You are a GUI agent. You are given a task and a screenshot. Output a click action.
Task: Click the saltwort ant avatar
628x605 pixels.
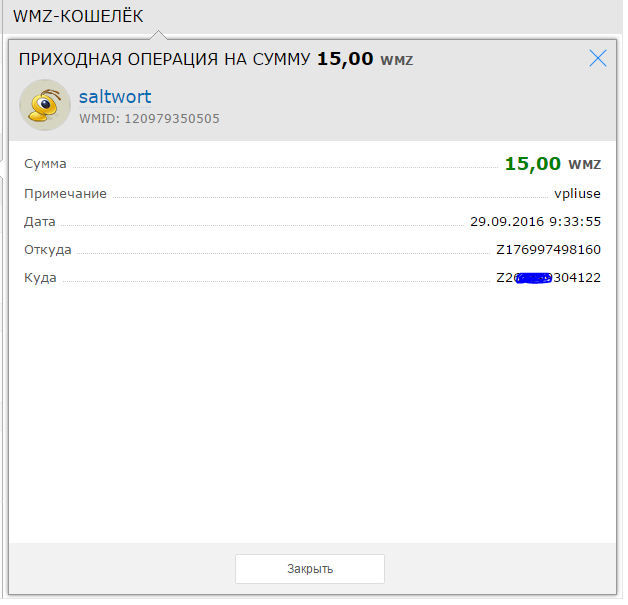[45, 105]
